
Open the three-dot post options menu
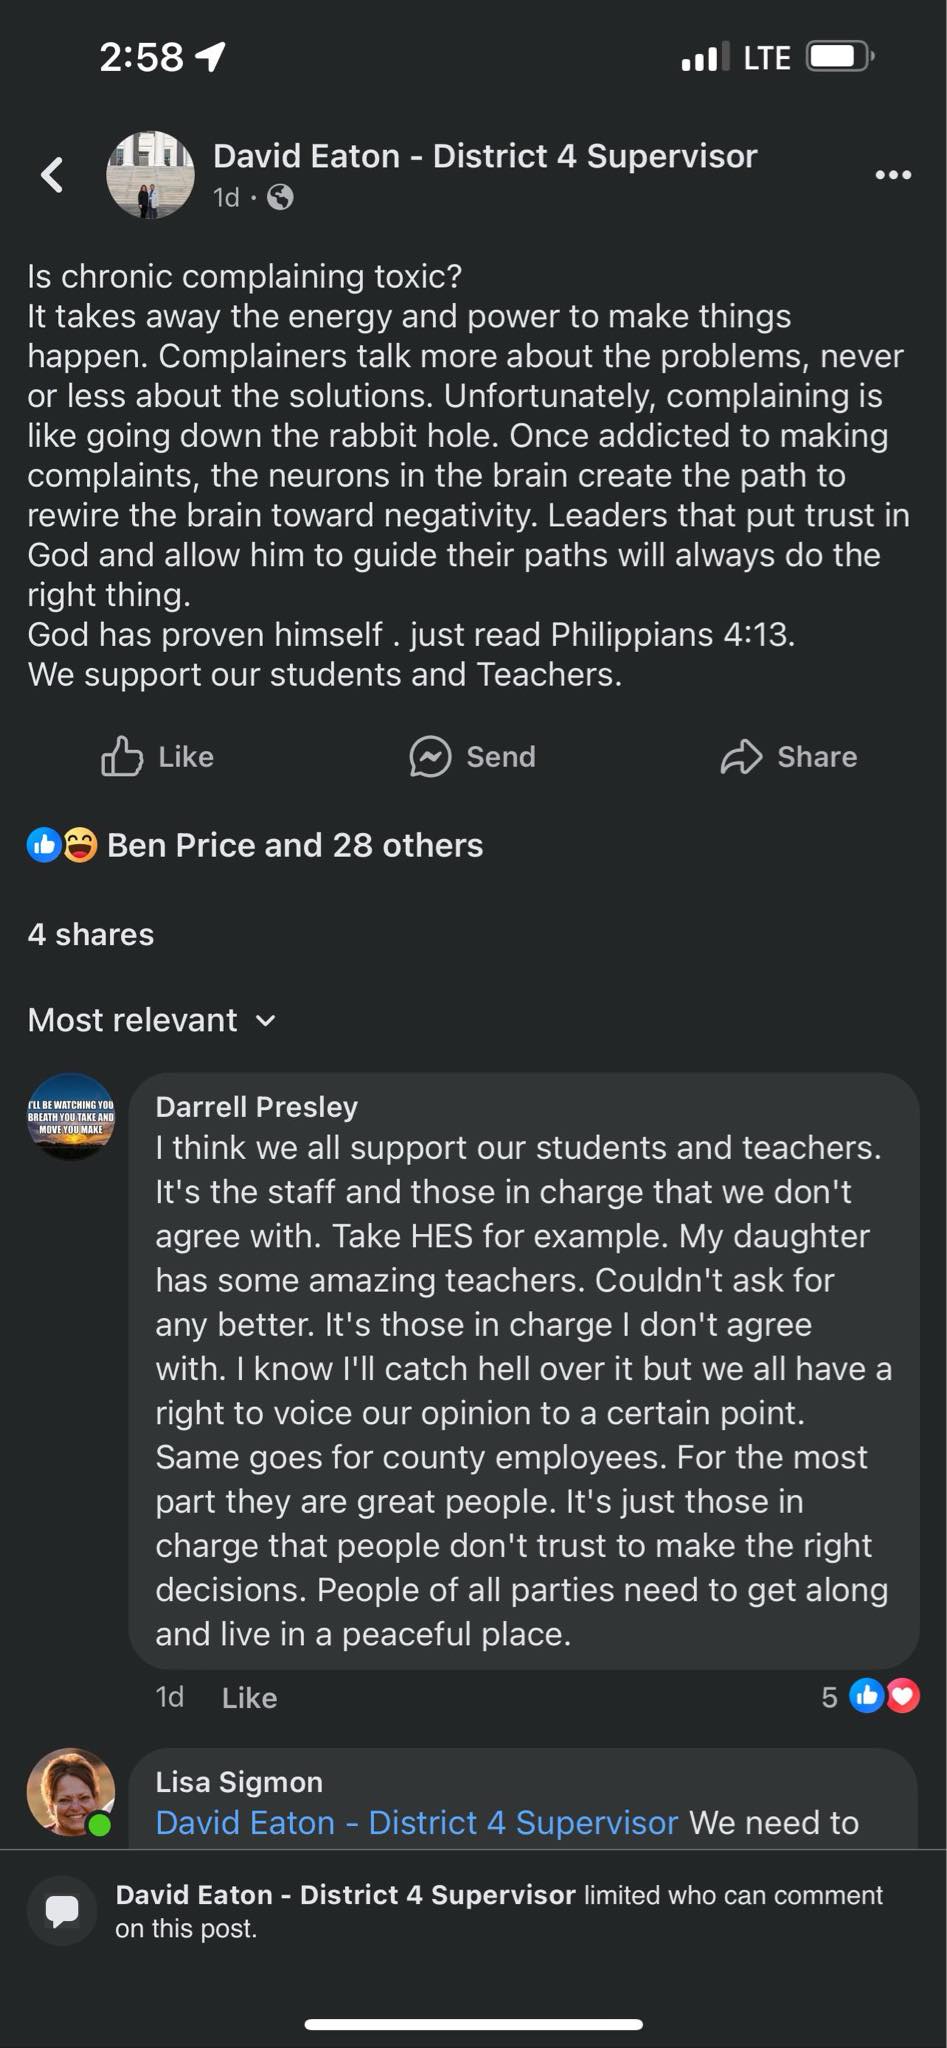(892, 175)
